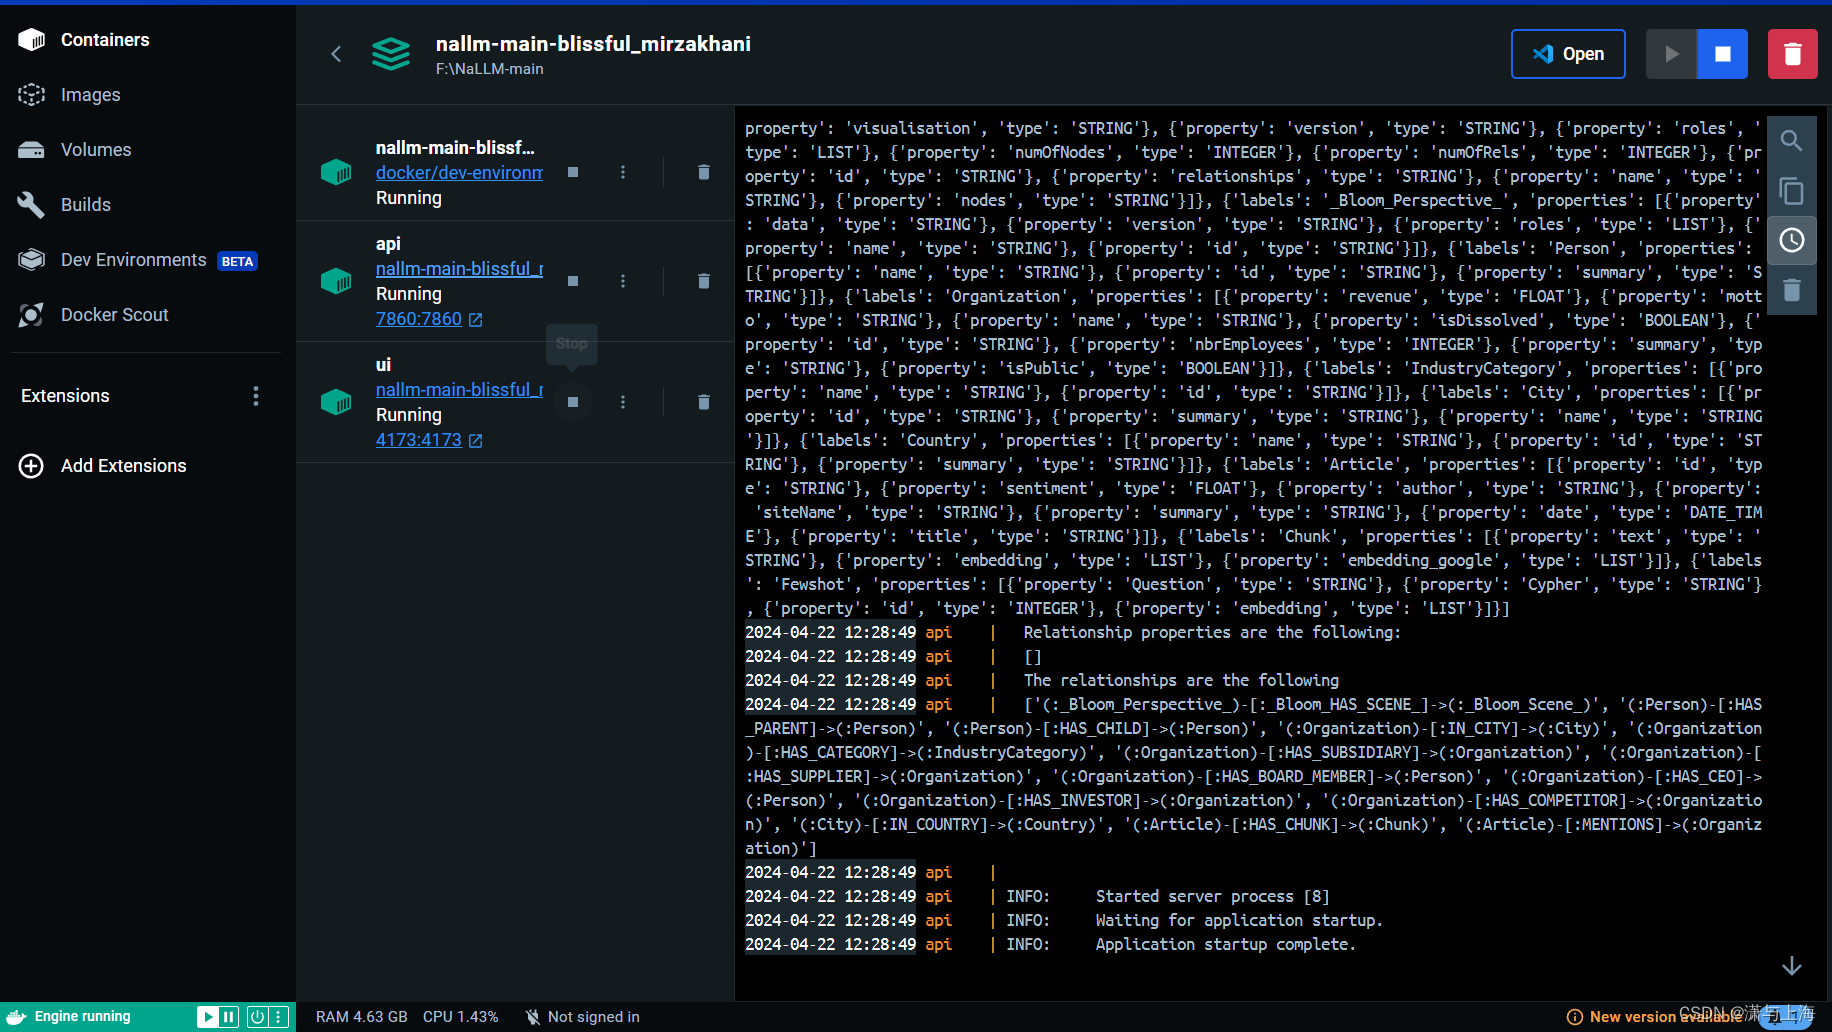1832x1032 pixels.
Task: Click the ui container icon
Action: (336, 402)
